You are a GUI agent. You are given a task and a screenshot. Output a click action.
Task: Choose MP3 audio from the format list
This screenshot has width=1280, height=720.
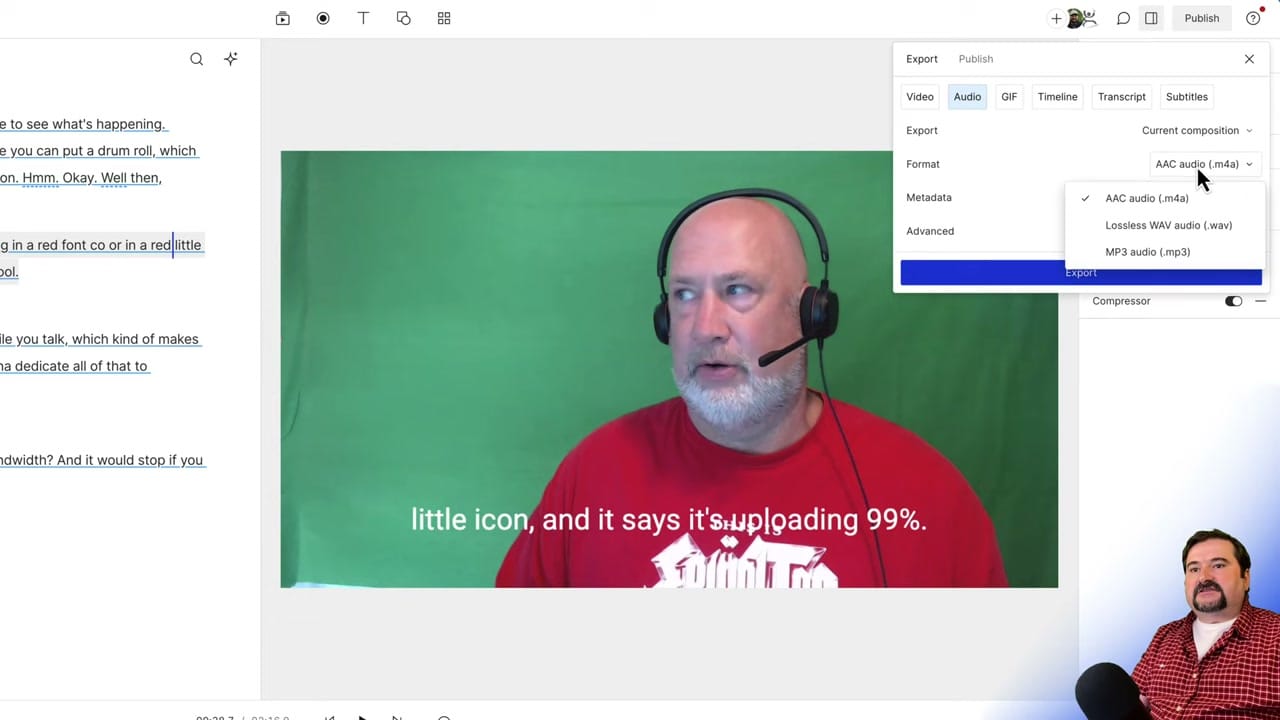(1147, 251)
